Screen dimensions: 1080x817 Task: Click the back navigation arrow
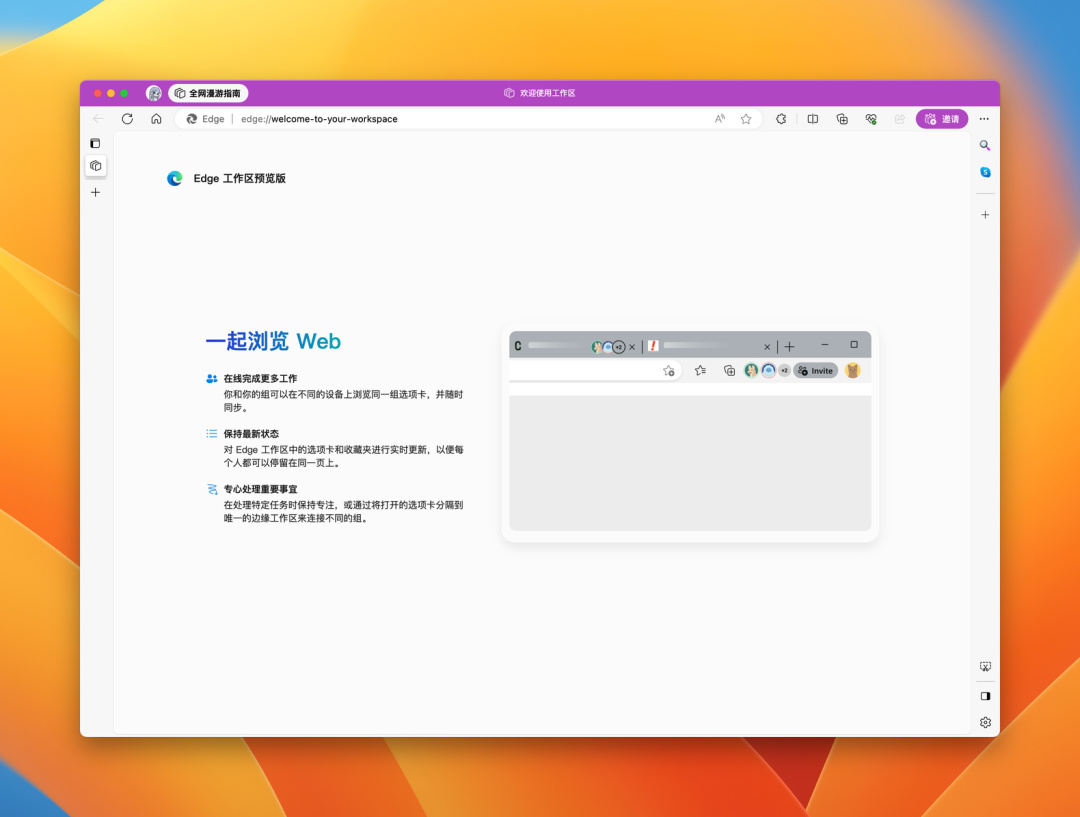[x=98, y=118]
